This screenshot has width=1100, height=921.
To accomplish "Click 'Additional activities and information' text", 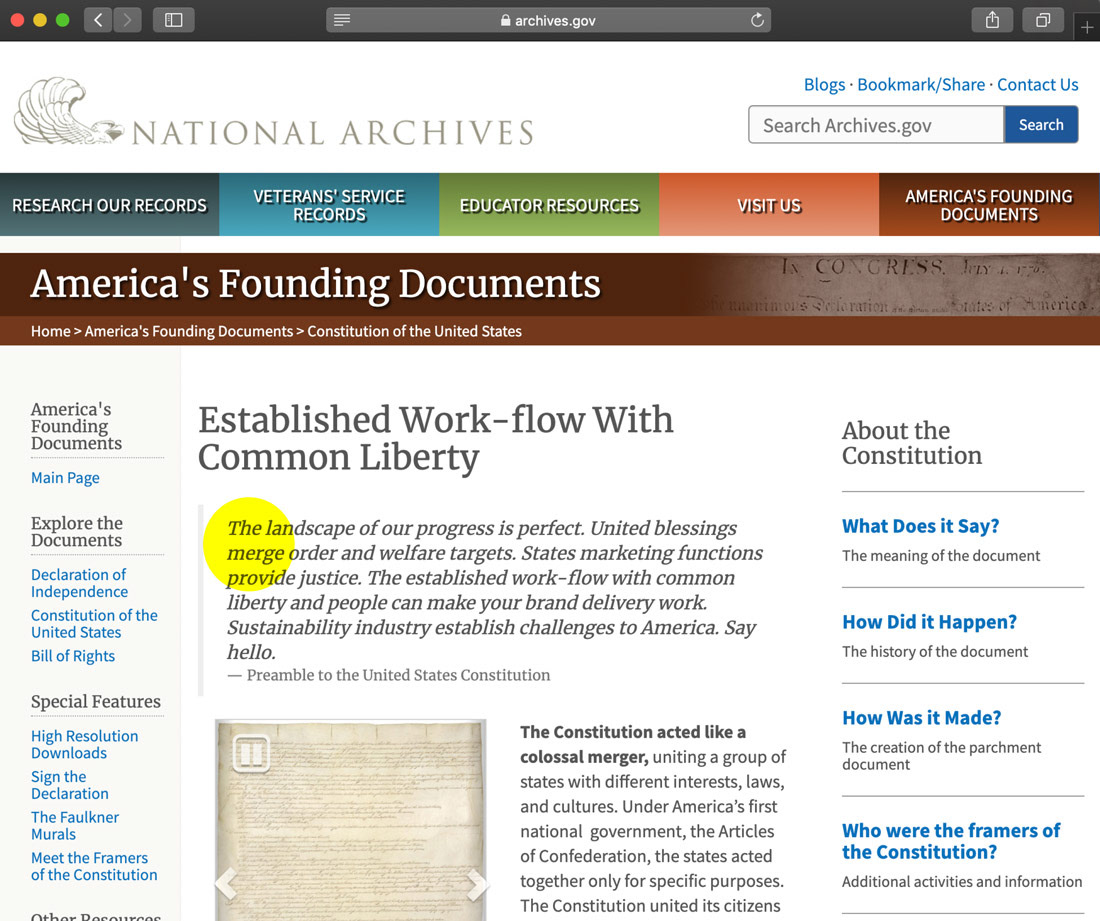I will tap(962, 882).
